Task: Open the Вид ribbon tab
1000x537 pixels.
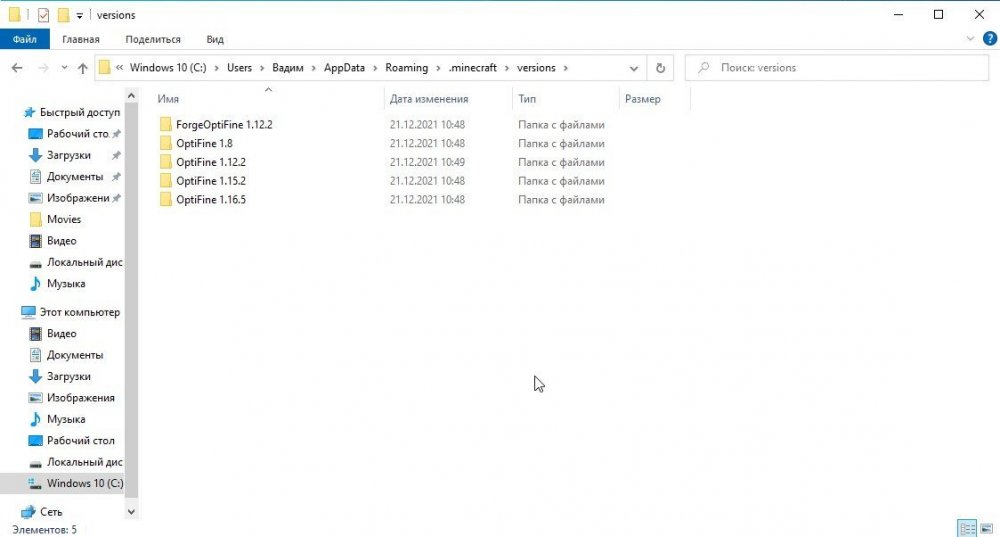Action: pyautogui.click(x=215, y=39)
